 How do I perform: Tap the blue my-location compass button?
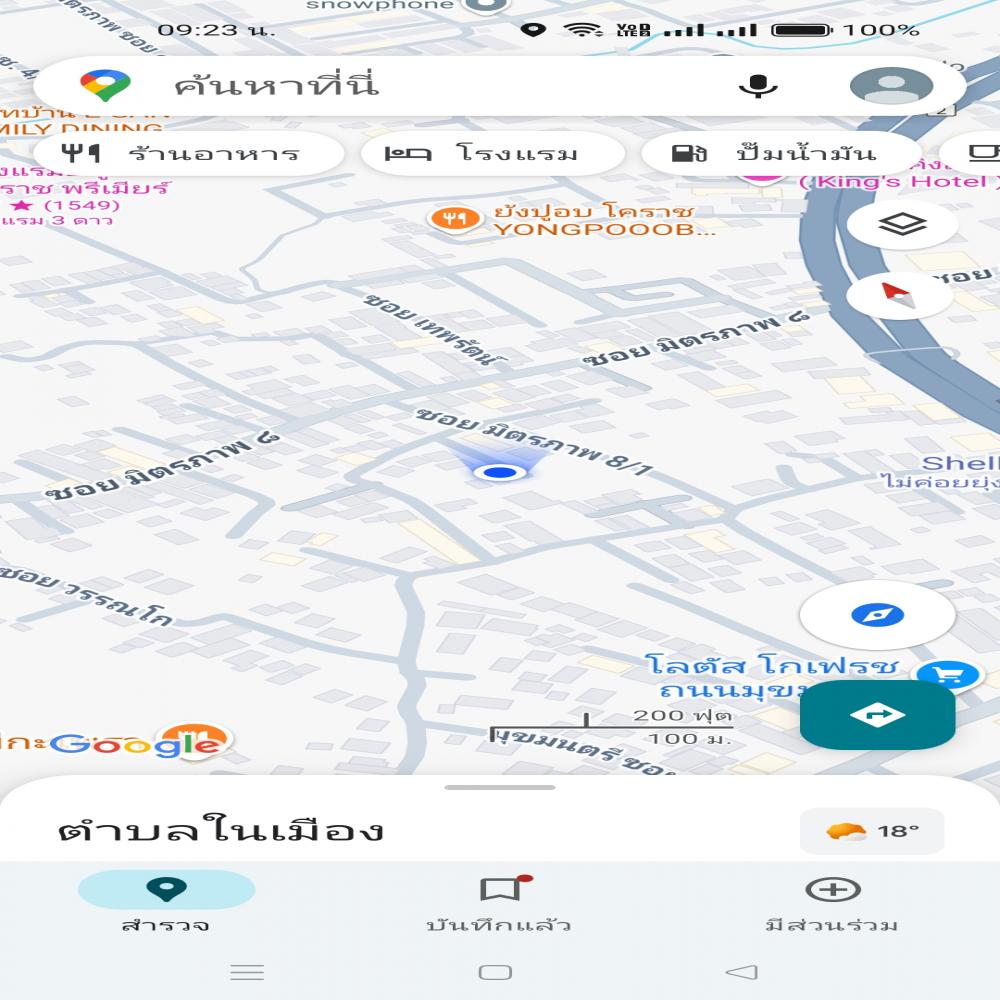(x=878, y=615)
